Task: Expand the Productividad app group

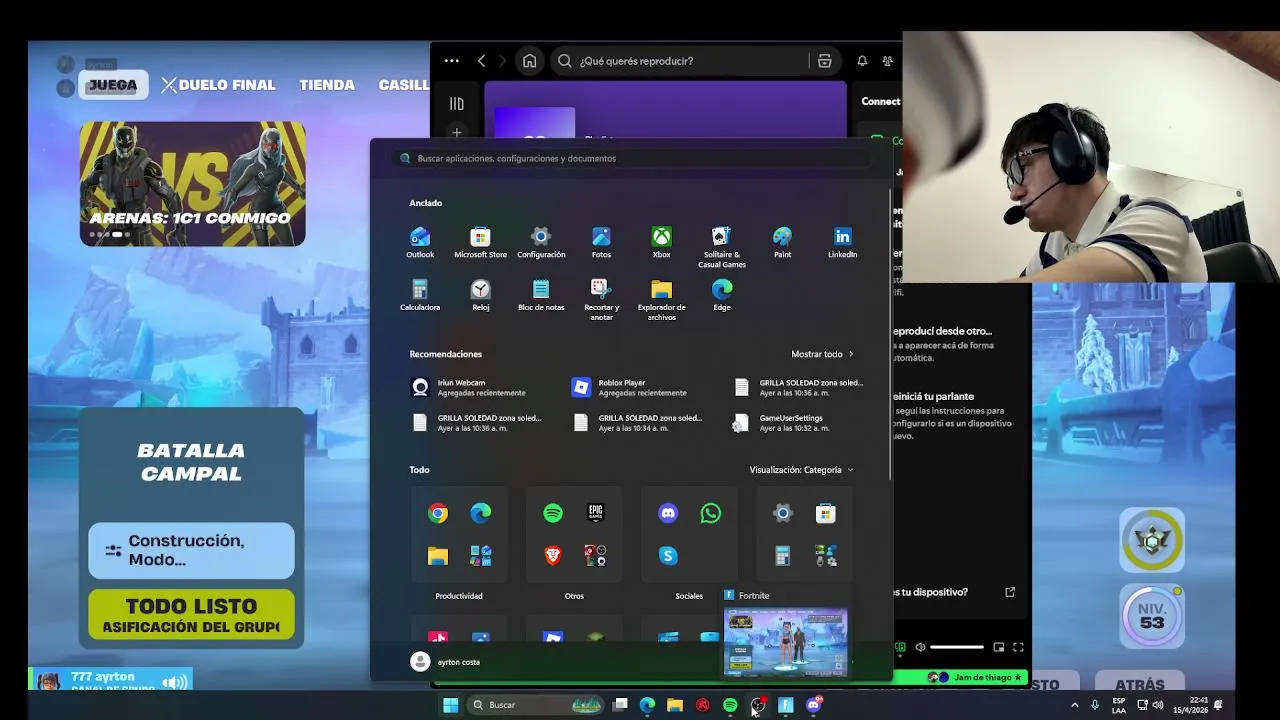Action: [x=459, y=535]
